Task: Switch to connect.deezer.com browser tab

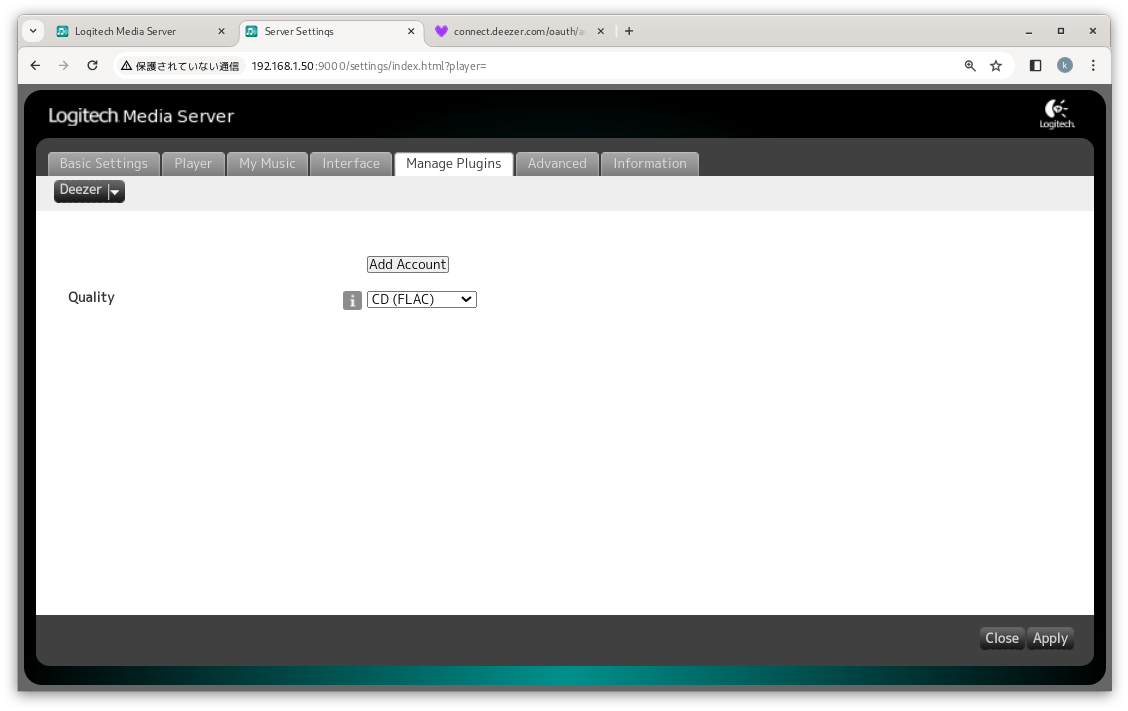Action: pos(519,31)
